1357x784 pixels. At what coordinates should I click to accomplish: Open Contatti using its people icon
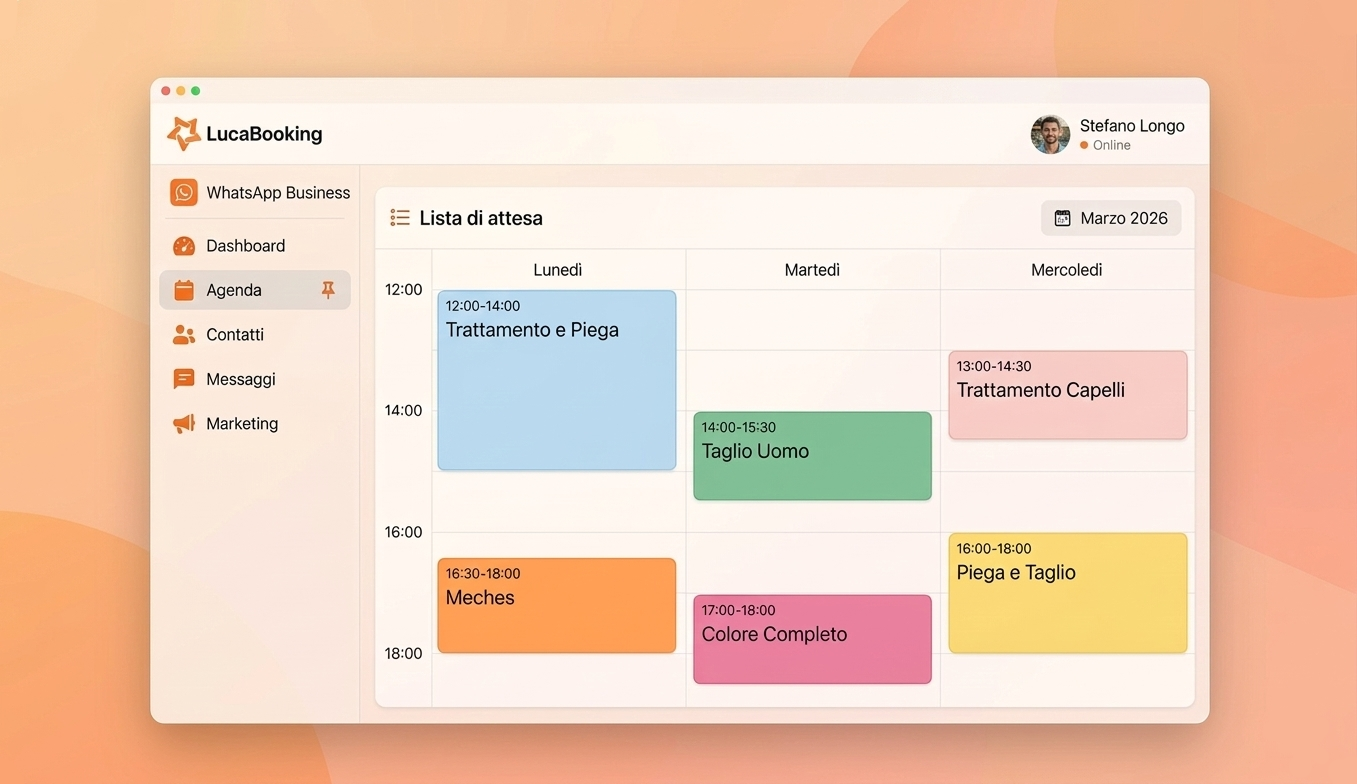184,334
